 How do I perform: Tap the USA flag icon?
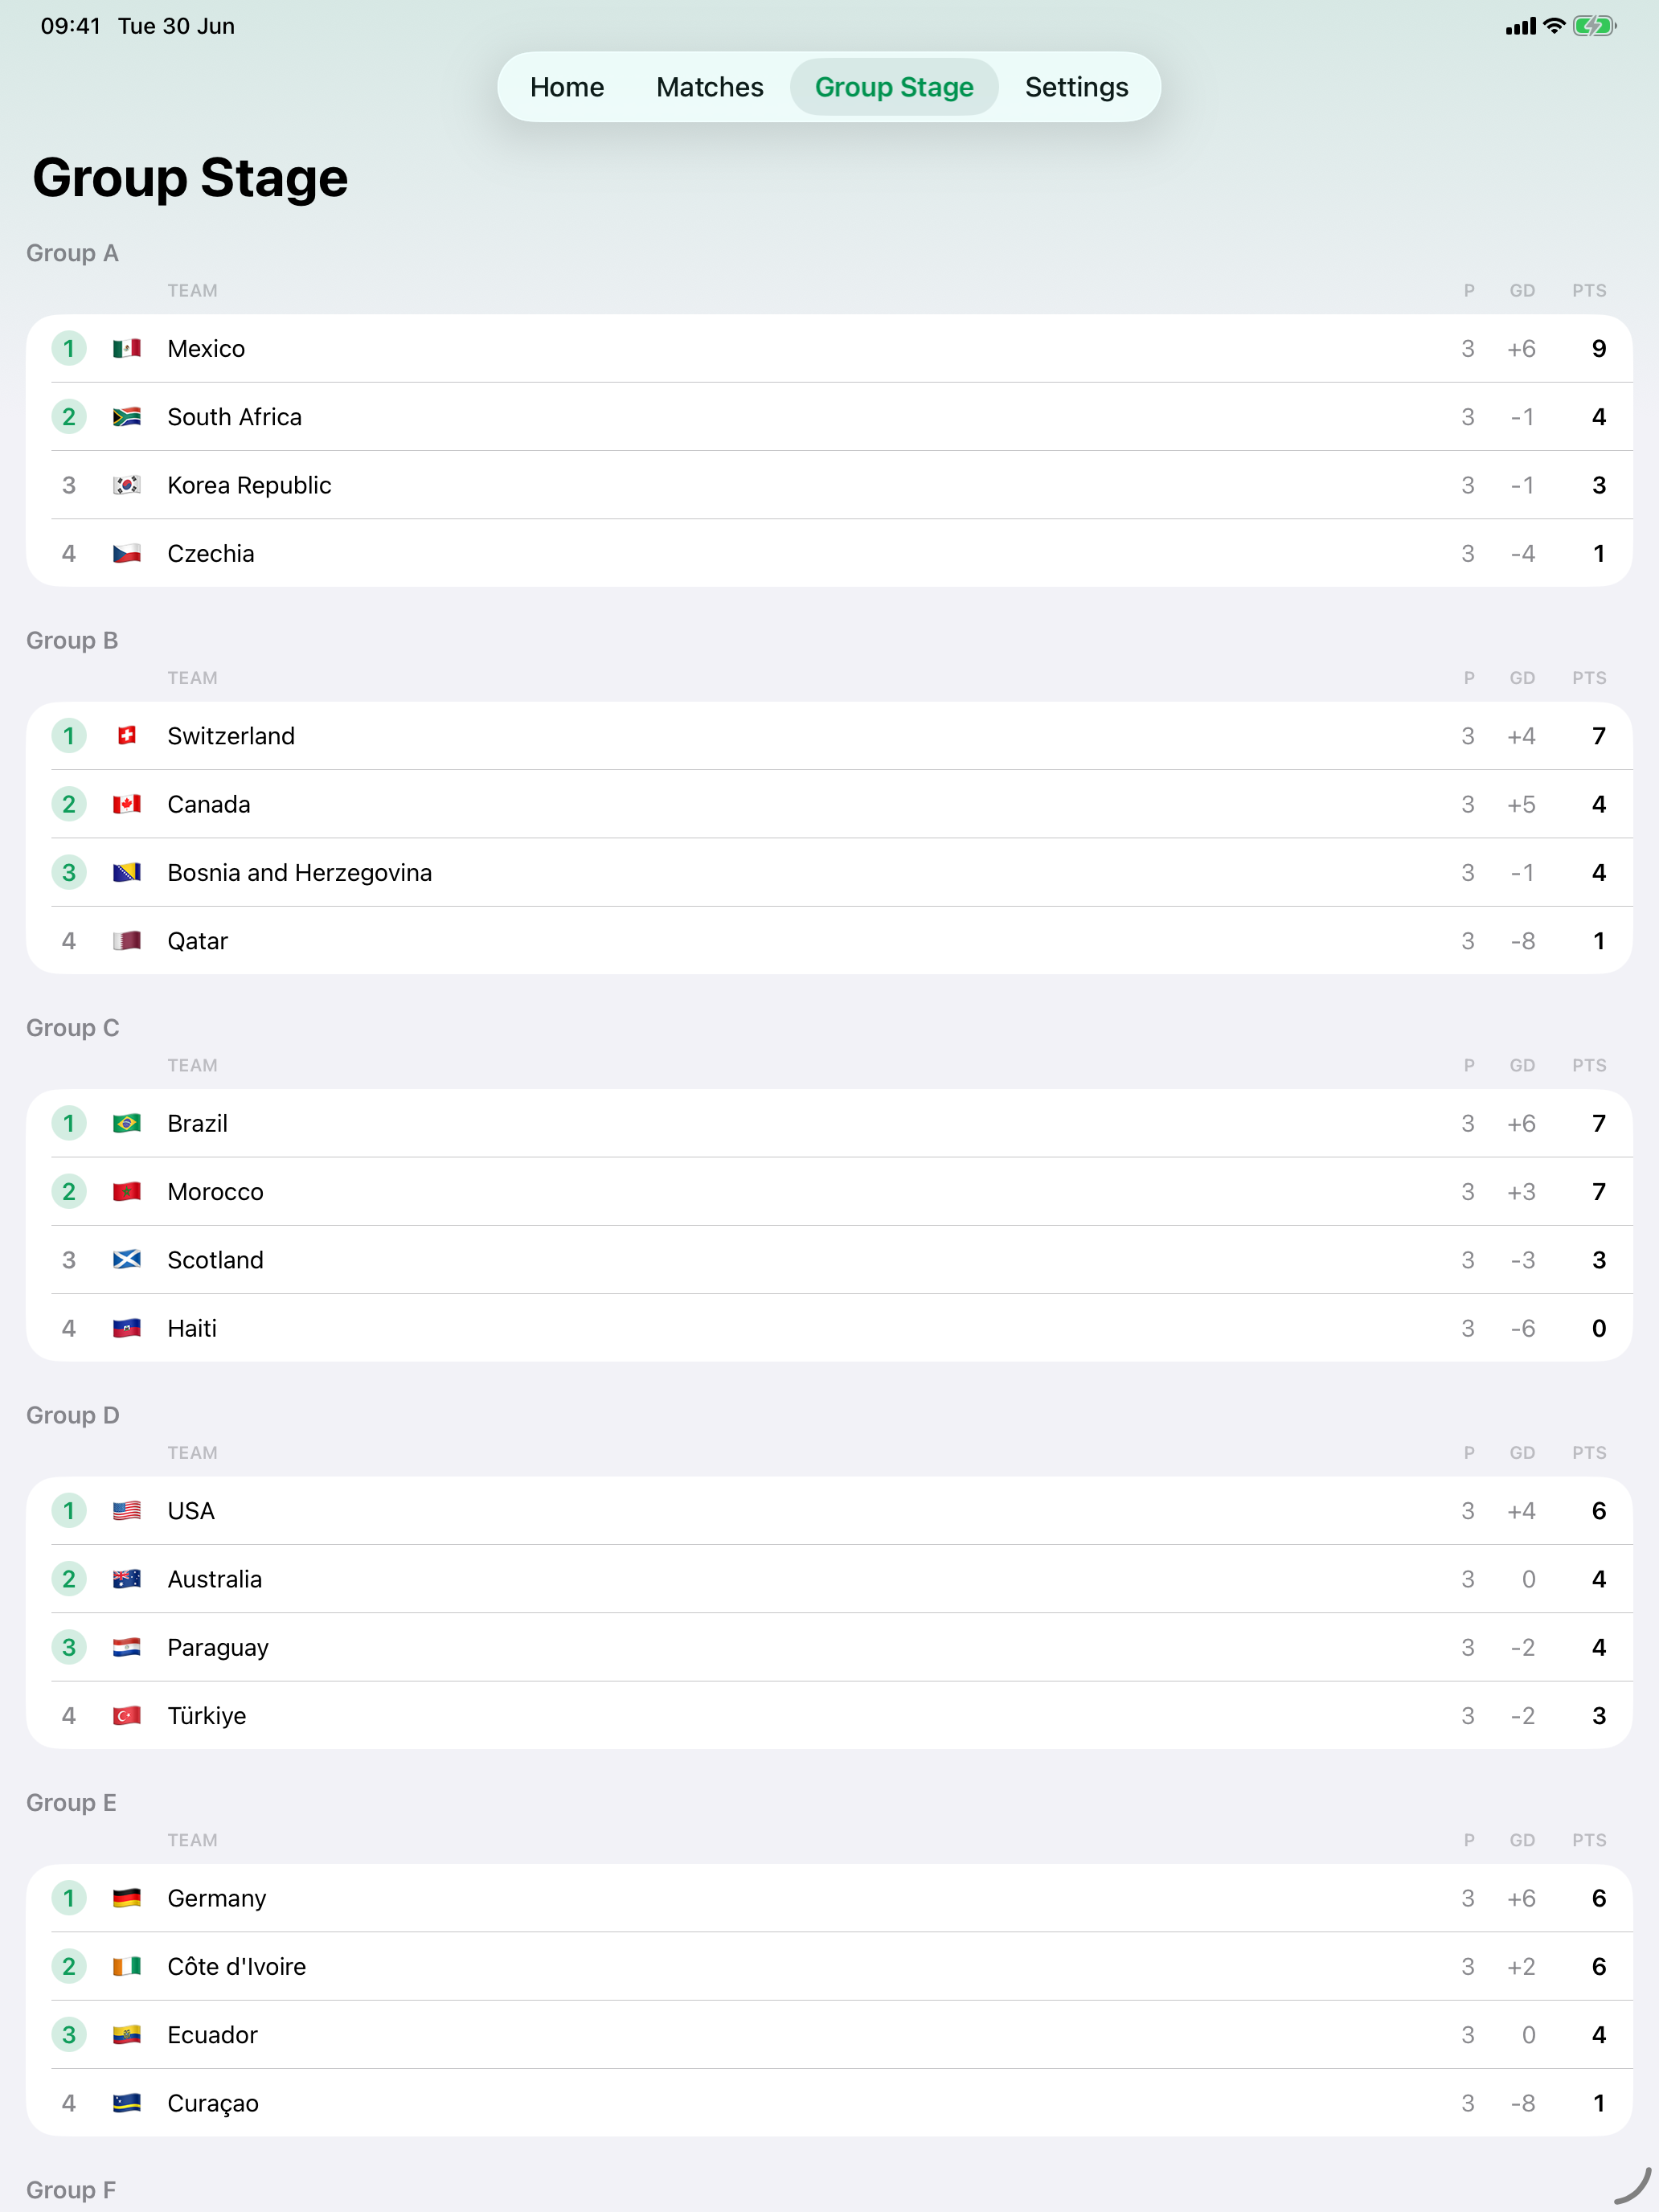pyautogui.click(x=127, y=1511)
